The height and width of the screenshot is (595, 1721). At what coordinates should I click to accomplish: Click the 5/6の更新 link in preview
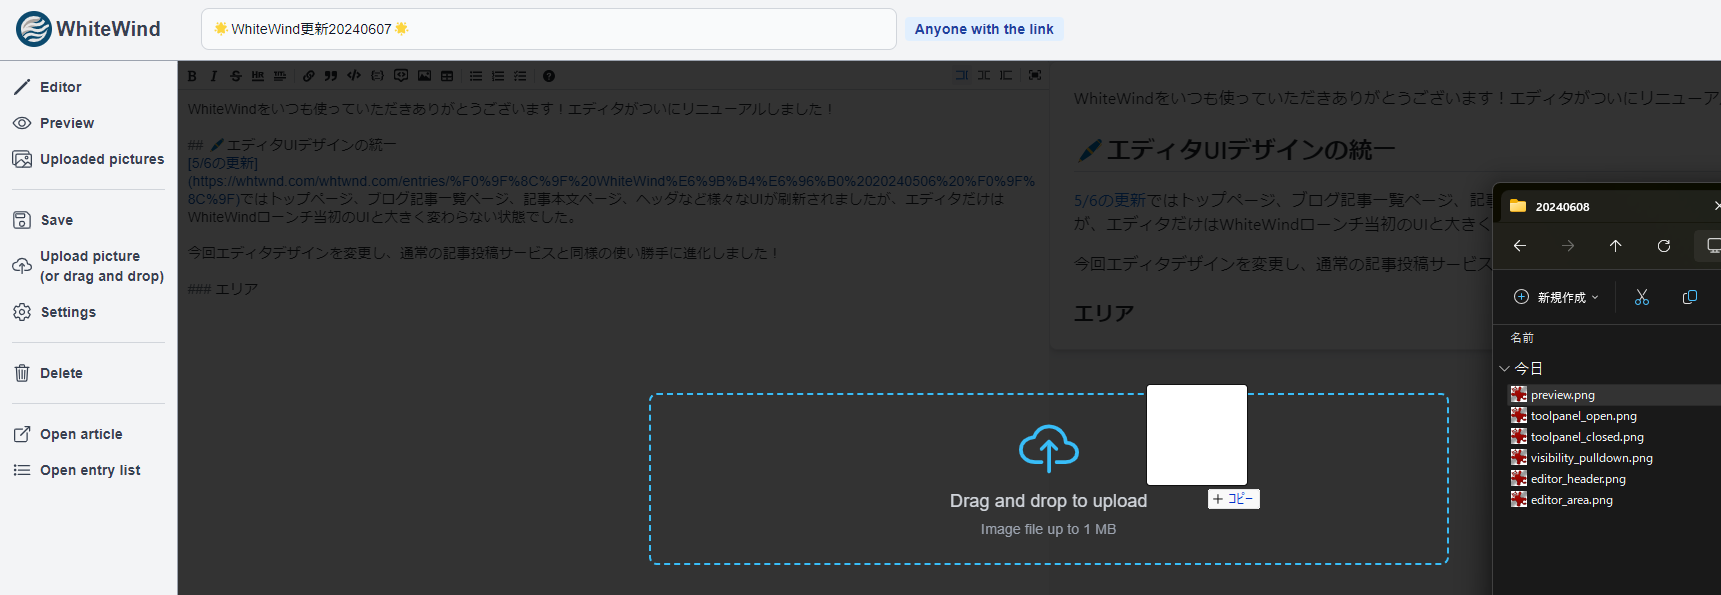click(1109, 200)
